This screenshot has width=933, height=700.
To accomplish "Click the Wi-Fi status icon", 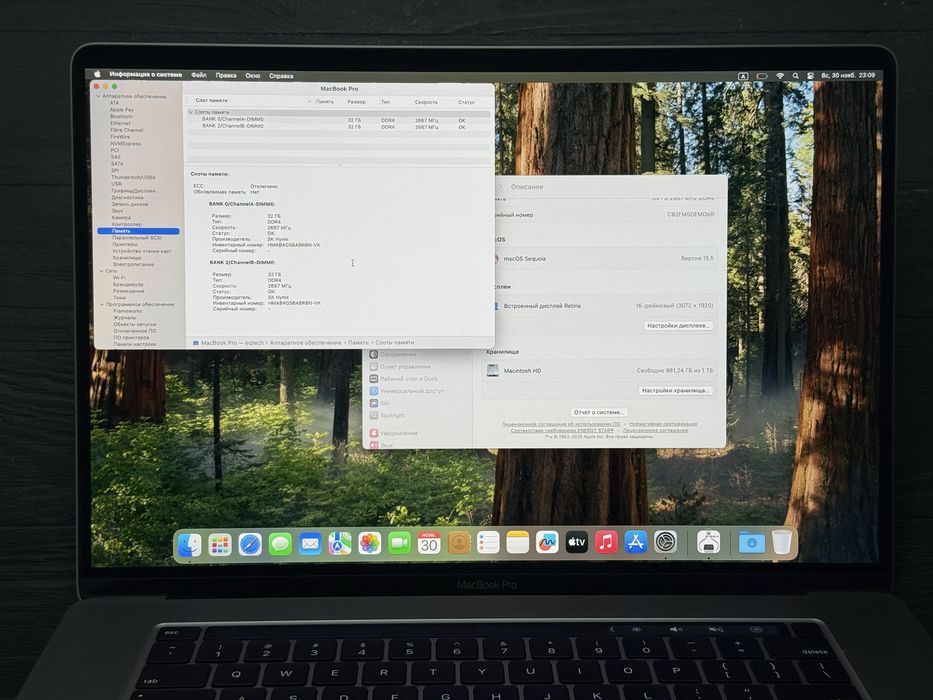I will pyautogui.click(x=779, y=76).
